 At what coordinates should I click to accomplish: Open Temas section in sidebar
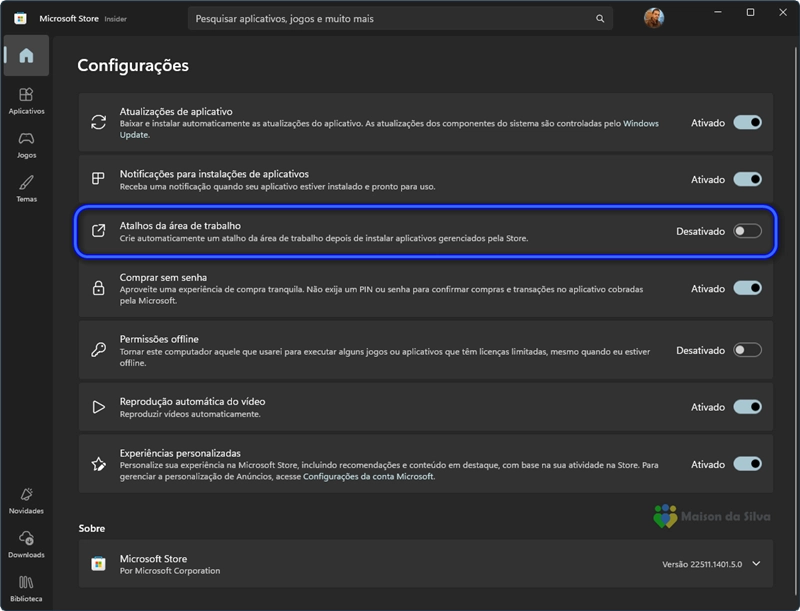pos(26,188)
